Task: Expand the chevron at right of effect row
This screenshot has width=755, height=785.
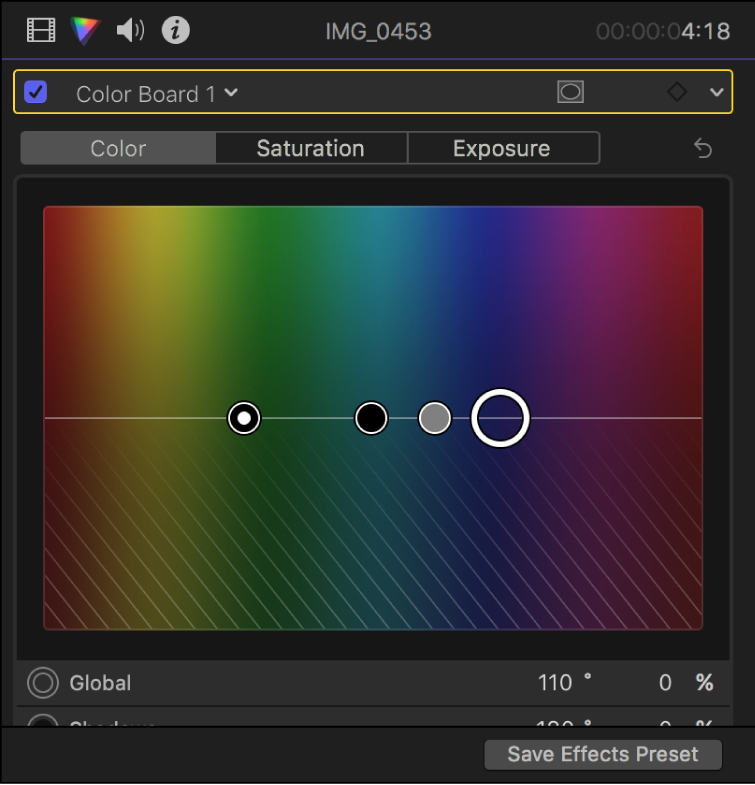Action: (716, 93)
